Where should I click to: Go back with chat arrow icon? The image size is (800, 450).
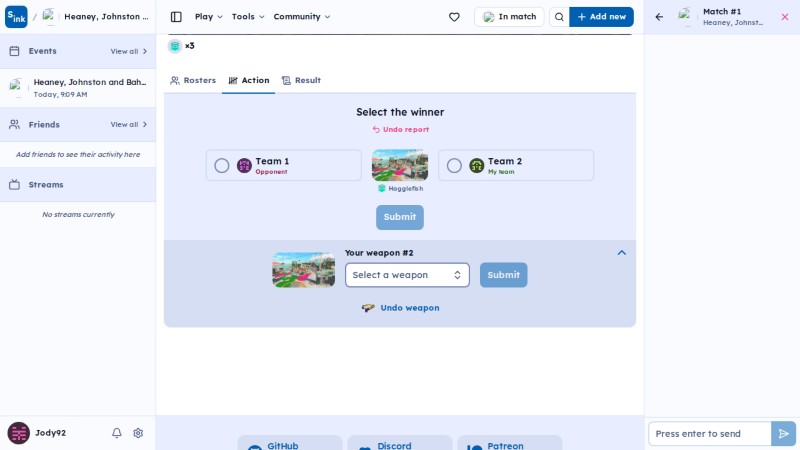[x=659, y=17]
